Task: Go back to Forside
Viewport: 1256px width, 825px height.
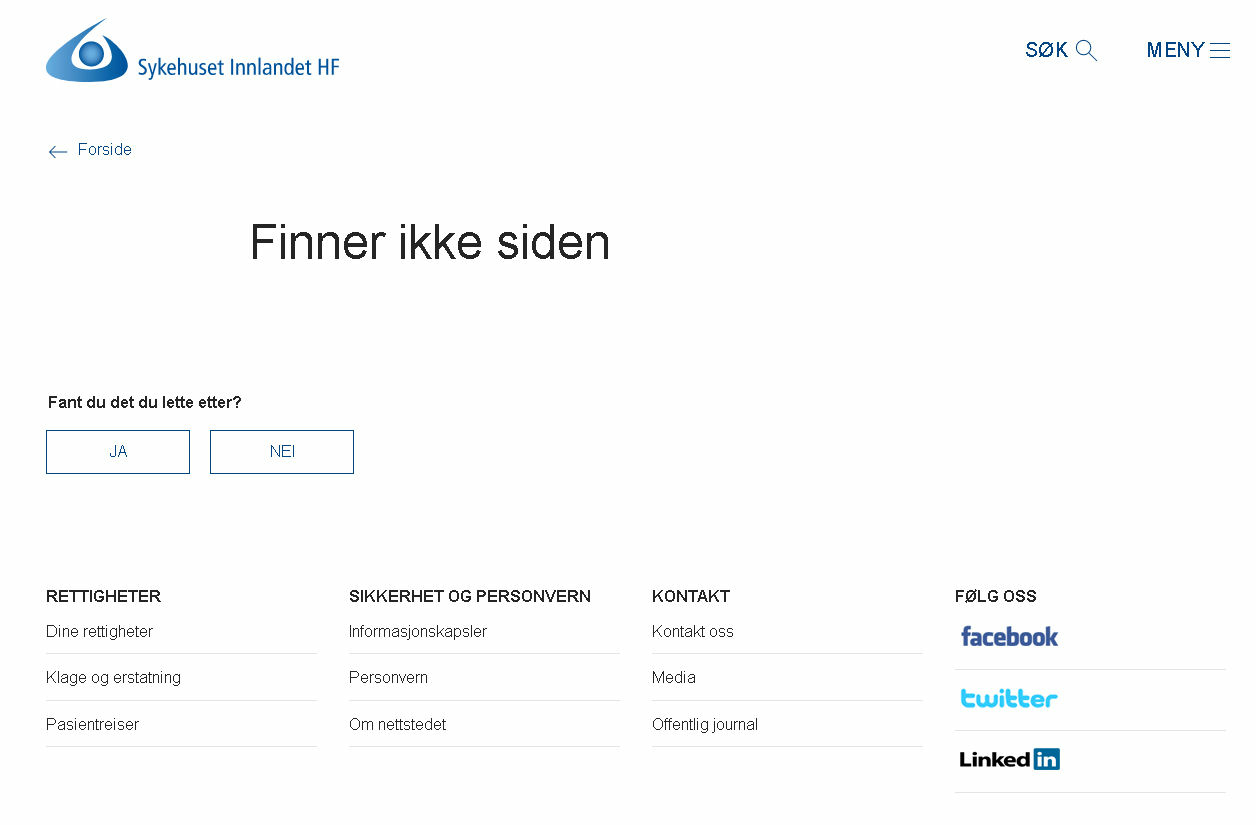Action: point(104,150)
